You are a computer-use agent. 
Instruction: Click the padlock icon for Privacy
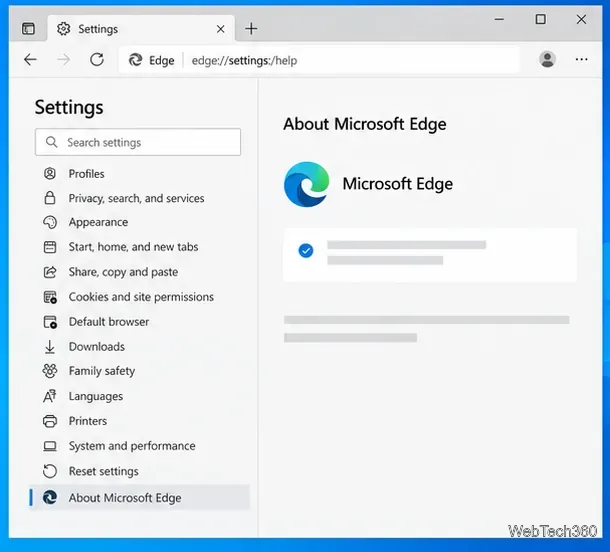(x=50, y=198)
